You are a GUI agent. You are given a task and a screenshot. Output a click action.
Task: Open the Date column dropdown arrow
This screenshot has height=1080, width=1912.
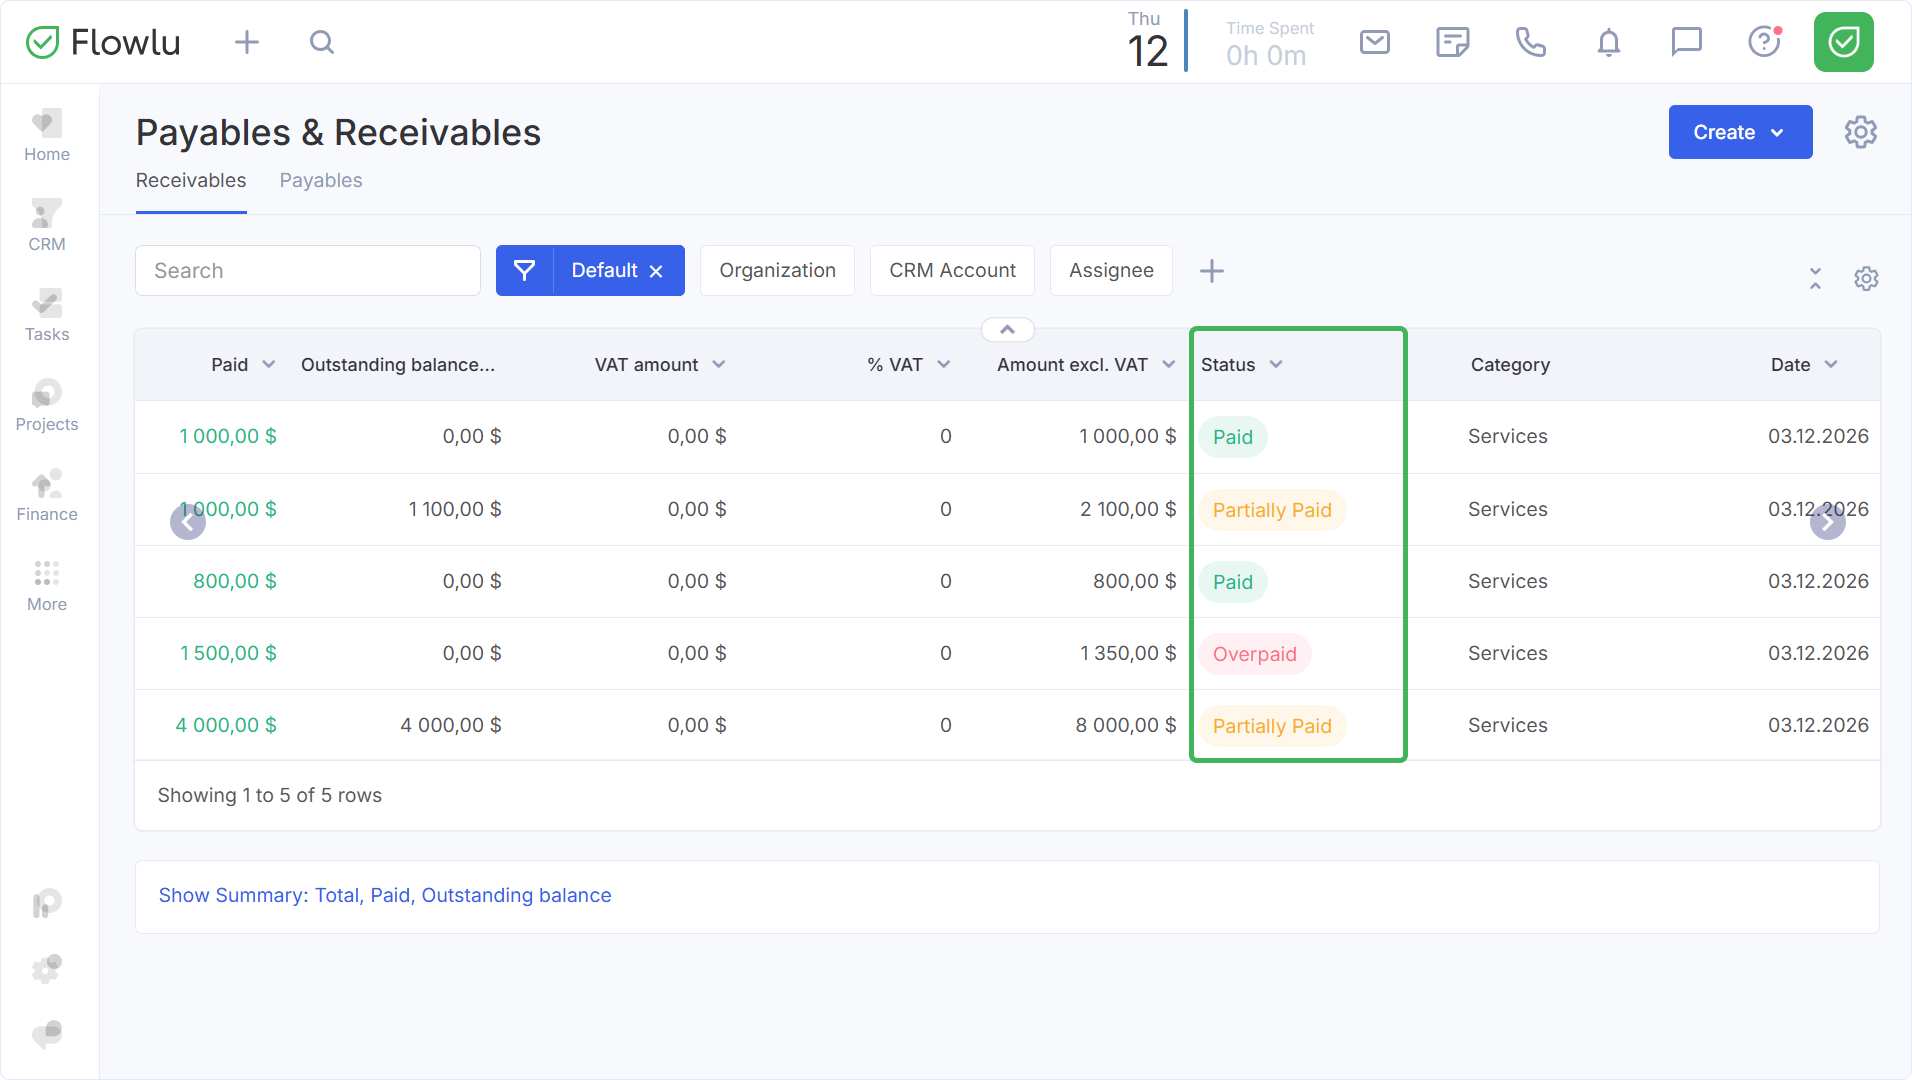point(1831,365)
